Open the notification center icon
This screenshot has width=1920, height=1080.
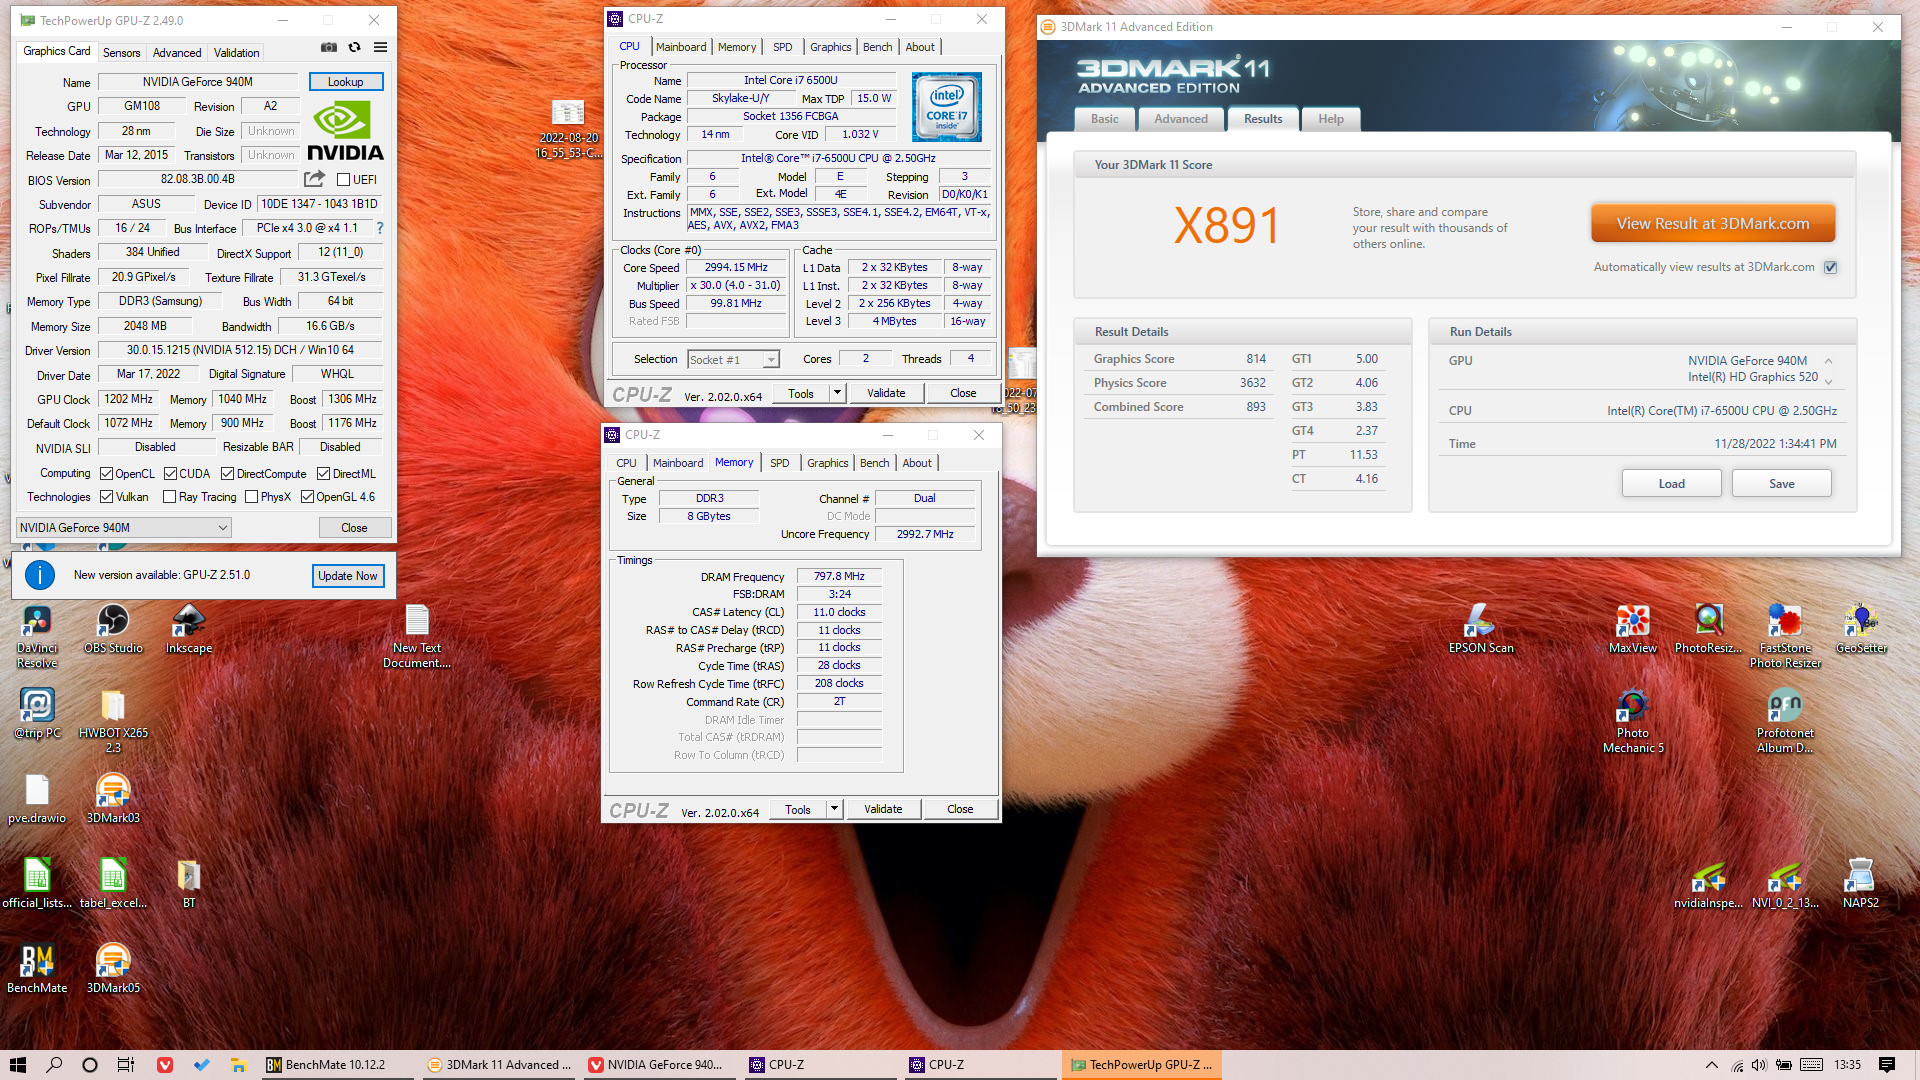click(1887, 1065)
